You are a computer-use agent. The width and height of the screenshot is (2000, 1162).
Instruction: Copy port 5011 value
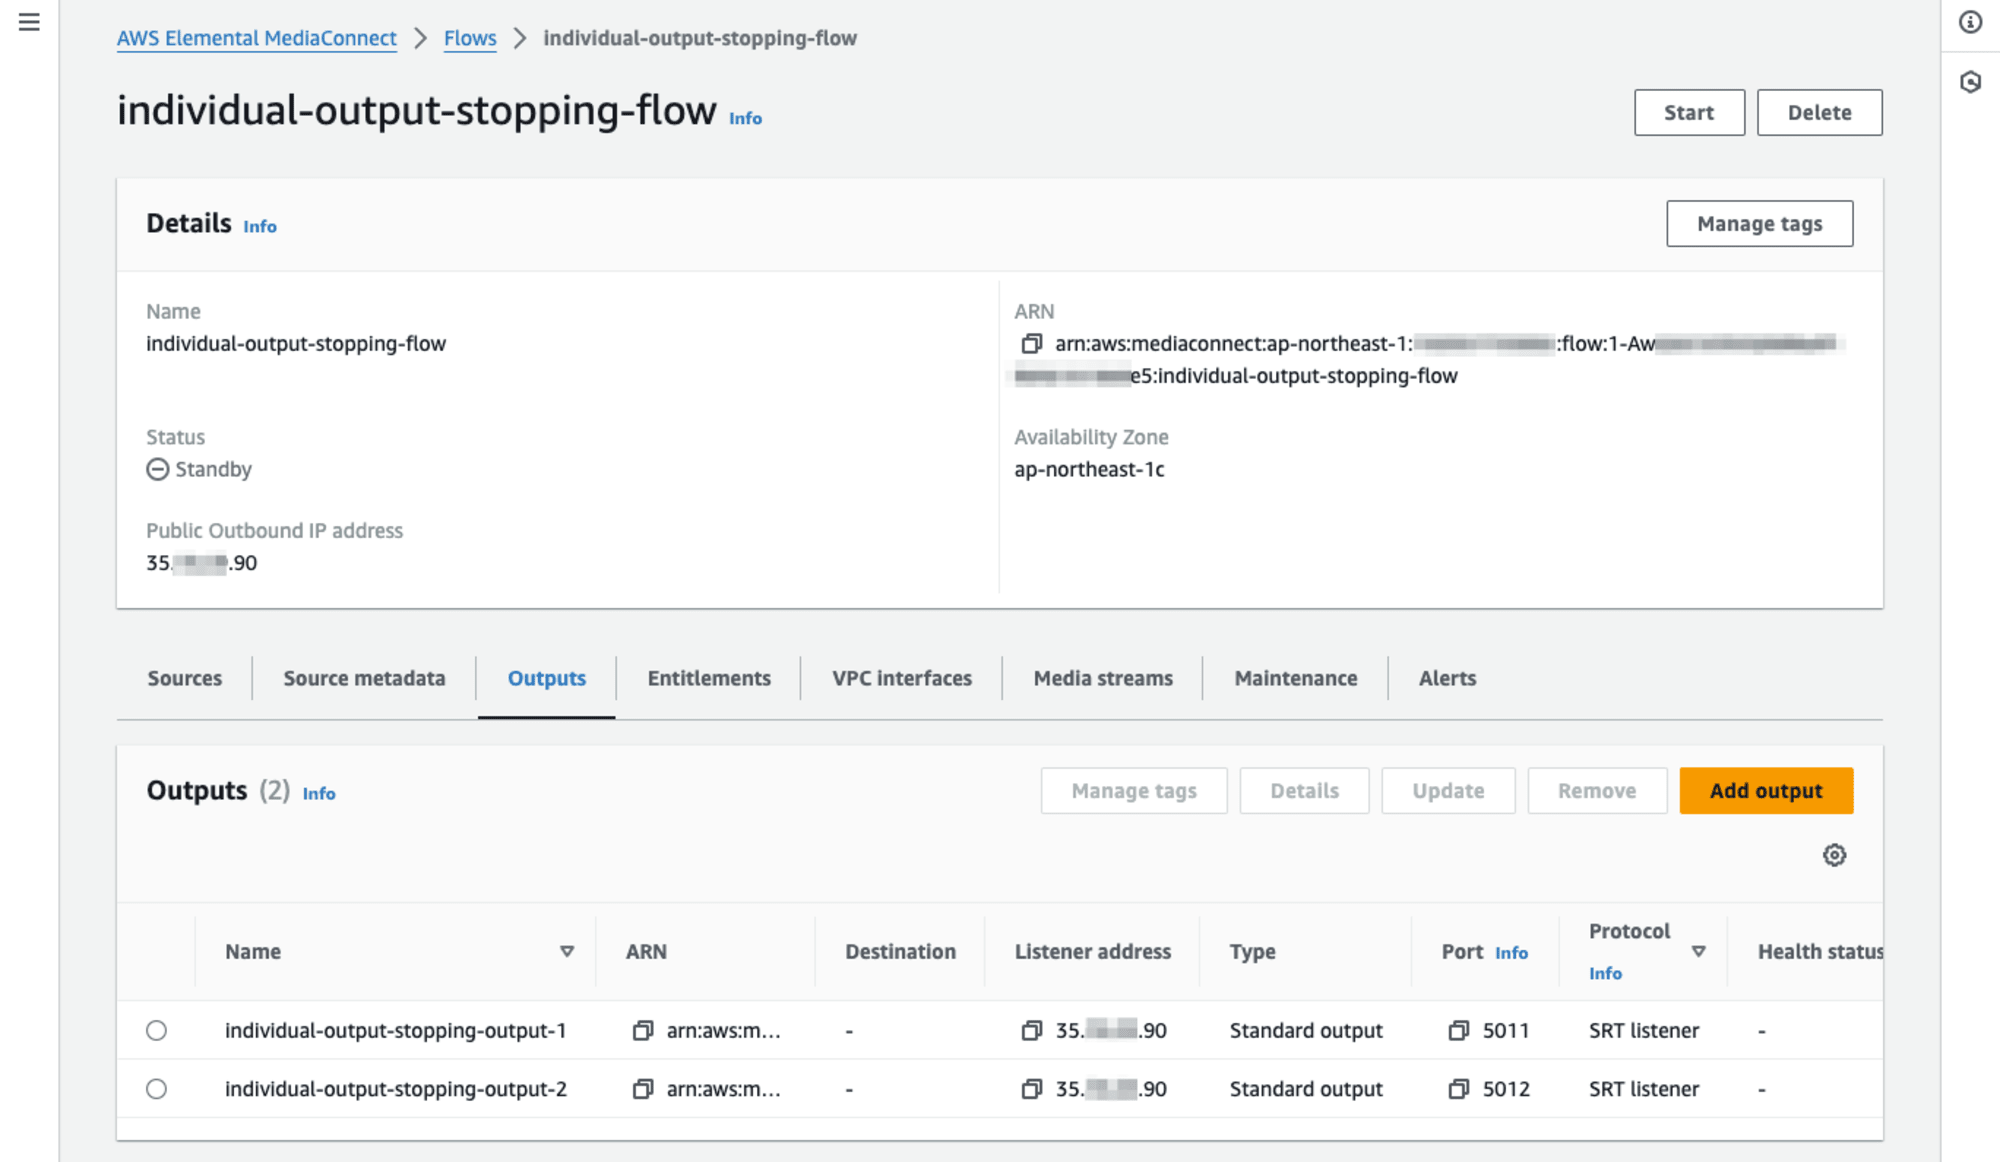(1458, 1030)
